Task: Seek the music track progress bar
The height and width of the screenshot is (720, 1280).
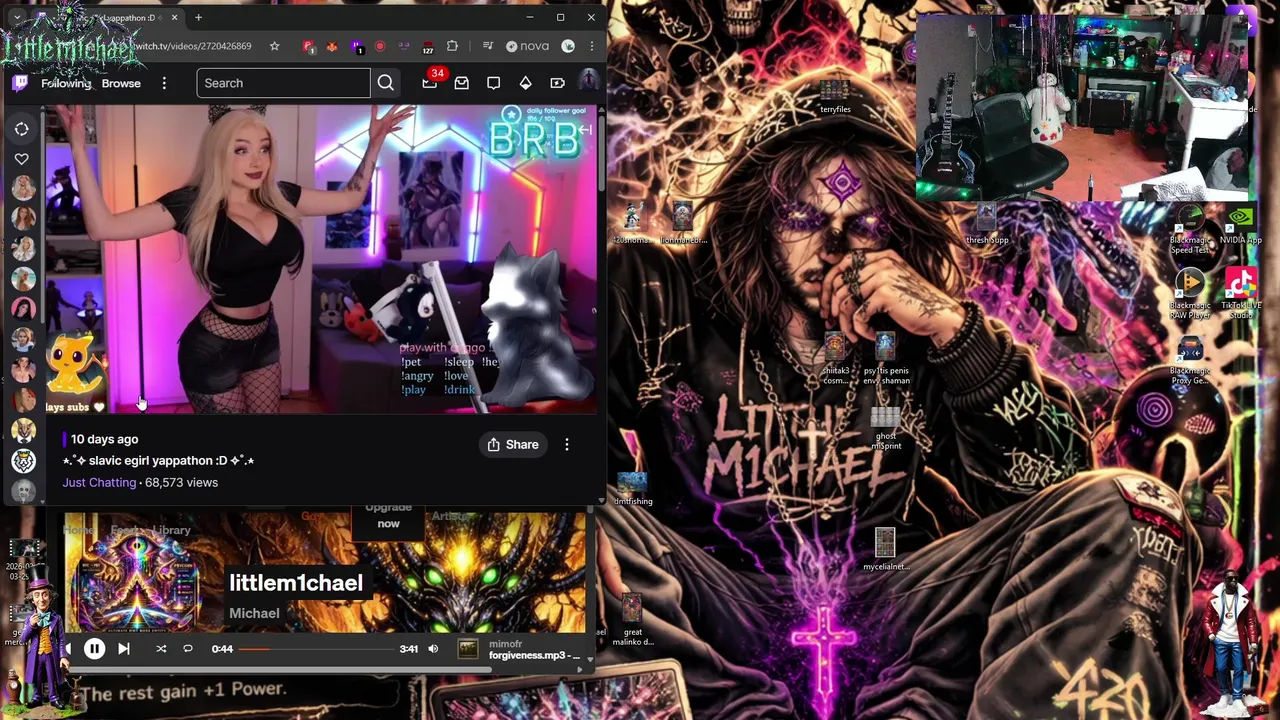Action: pyautogui.click(x=316, y=649)
